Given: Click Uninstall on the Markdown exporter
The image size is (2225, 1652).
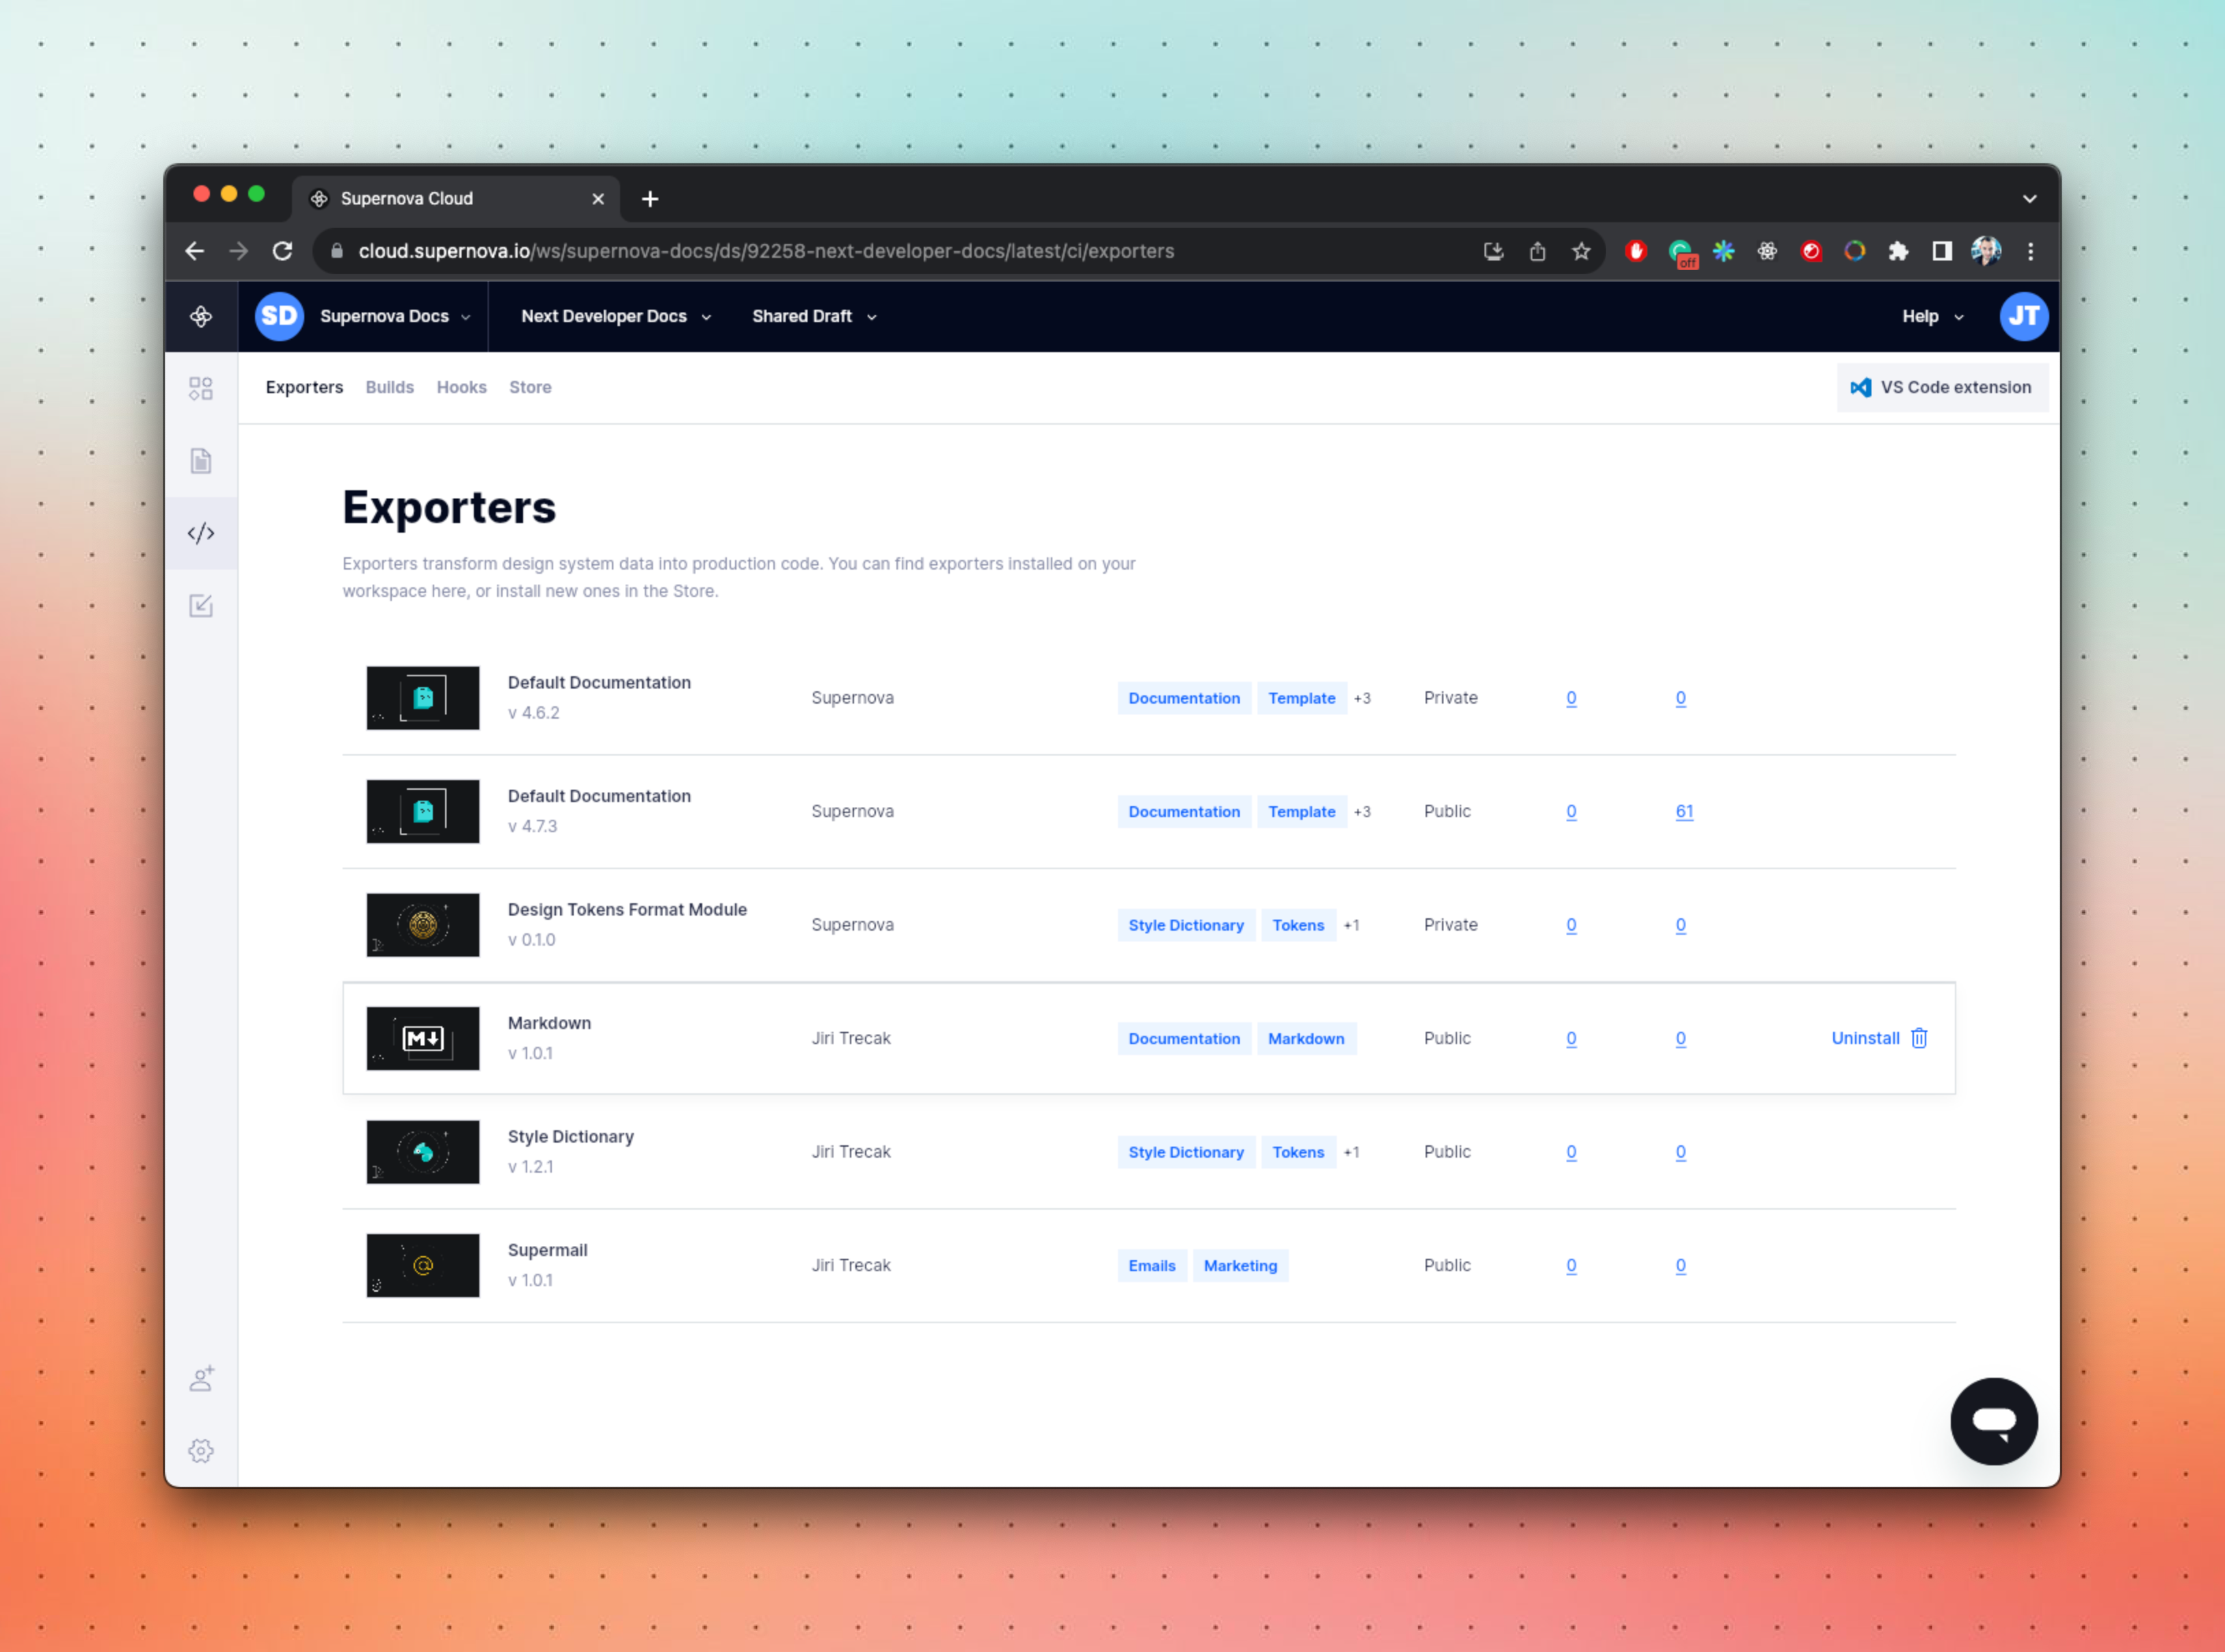Looking at the screenshot, I should point(1865,1038).
